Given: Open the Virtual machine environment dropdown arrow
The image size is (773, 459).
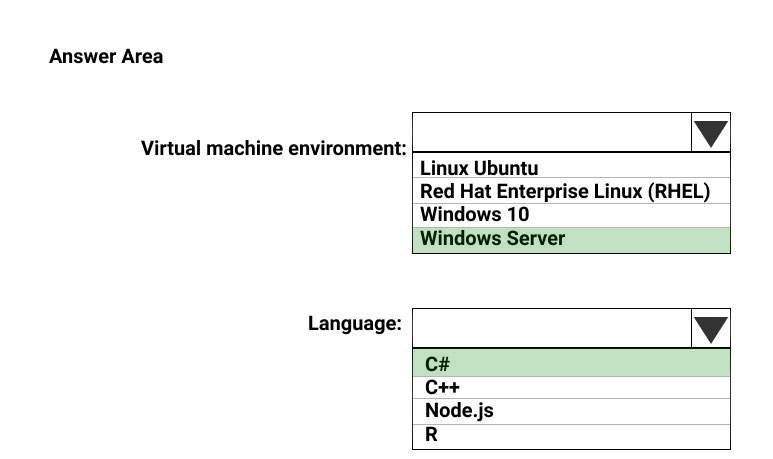Looking at the screenshot, I should click(711, 133).
